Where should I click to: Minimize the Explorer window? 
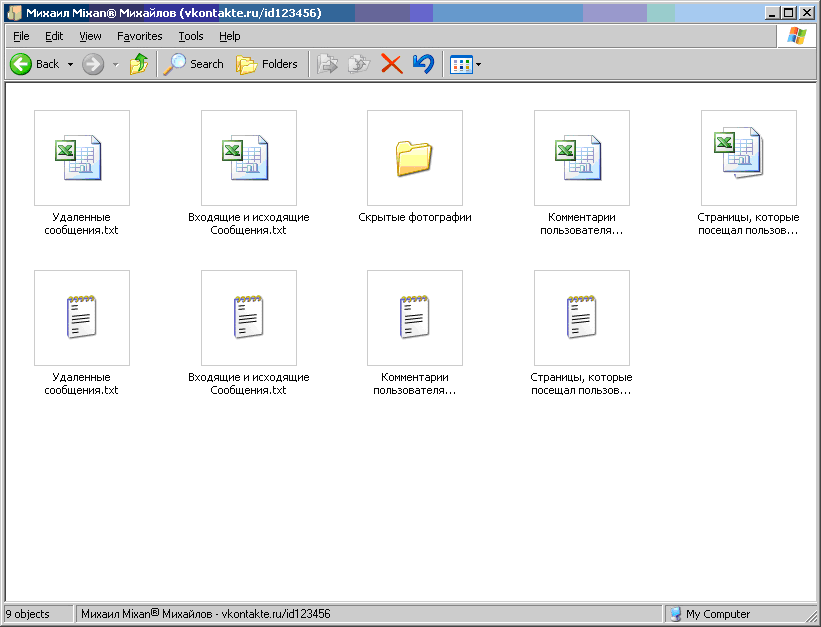point(772,13)
